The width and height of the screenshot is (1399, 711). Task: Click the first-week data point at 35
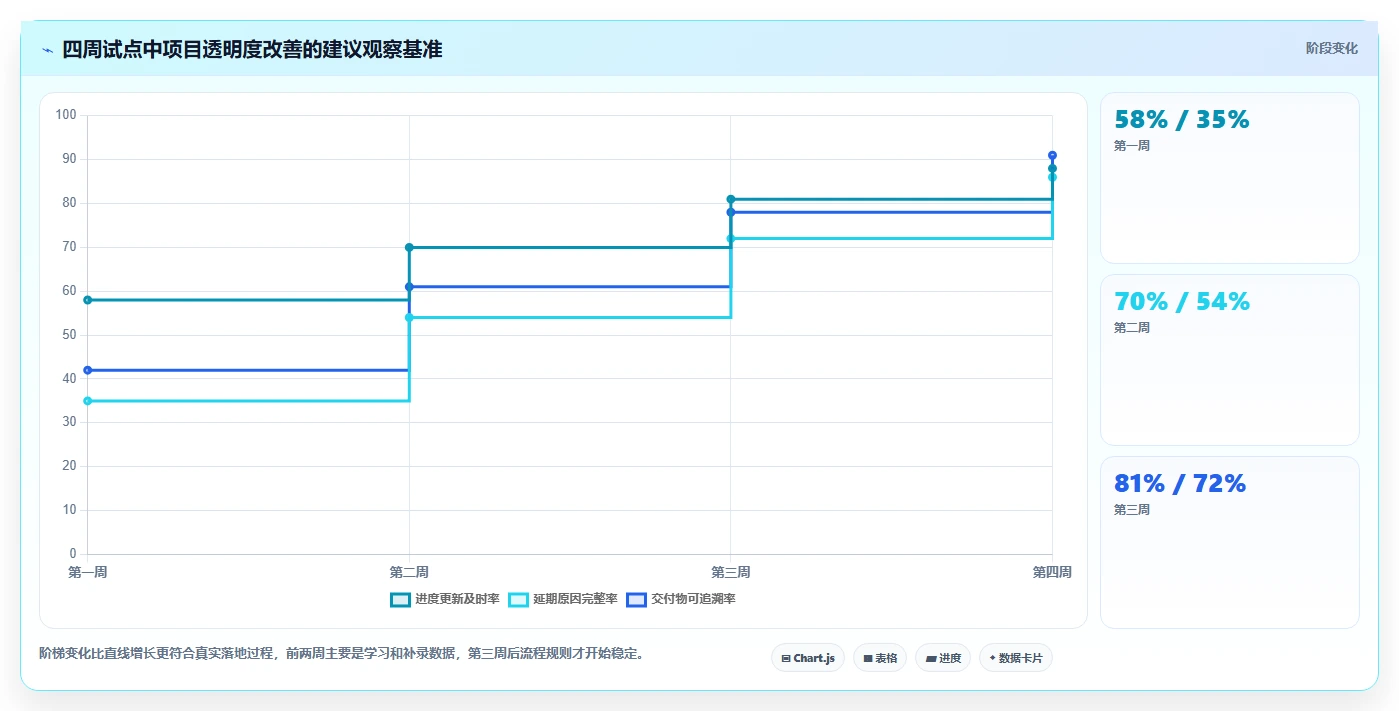pos(88,401)
